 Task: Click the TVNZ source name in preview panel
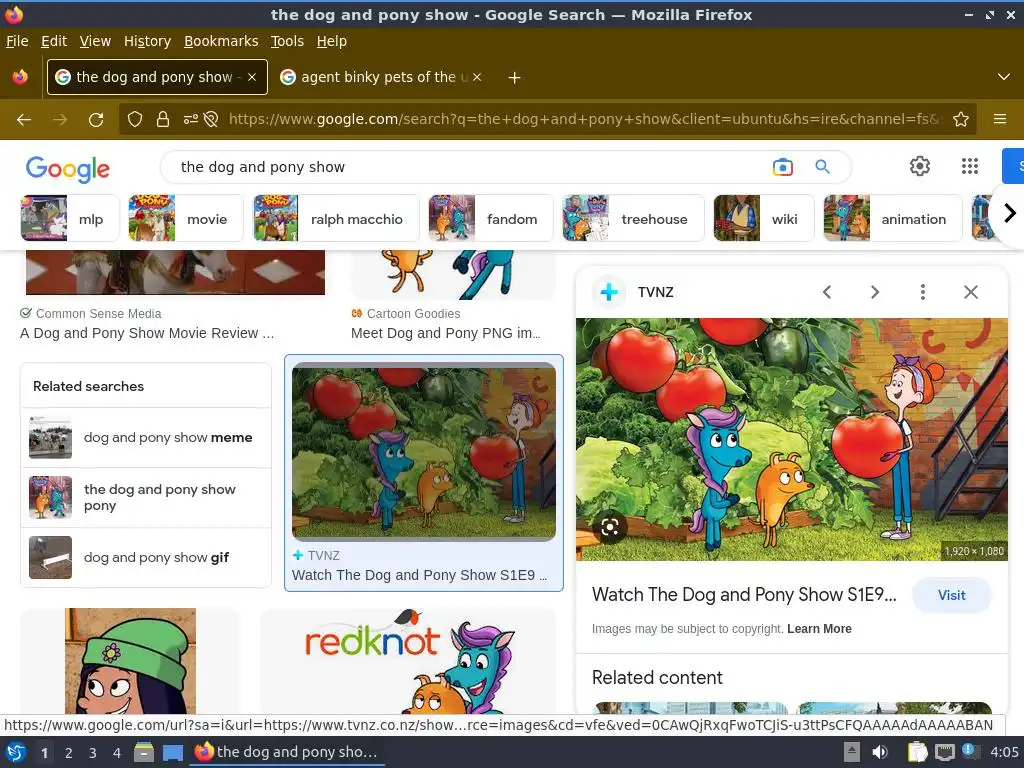click(x=655, y=292)
